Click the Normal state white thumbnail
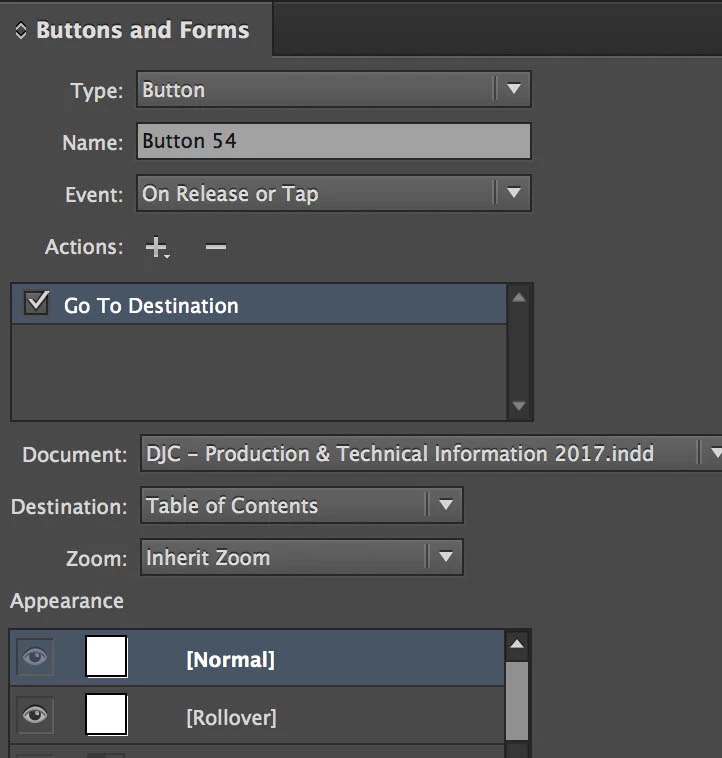The height and width of the screenshot is (758, 722). 106,657
